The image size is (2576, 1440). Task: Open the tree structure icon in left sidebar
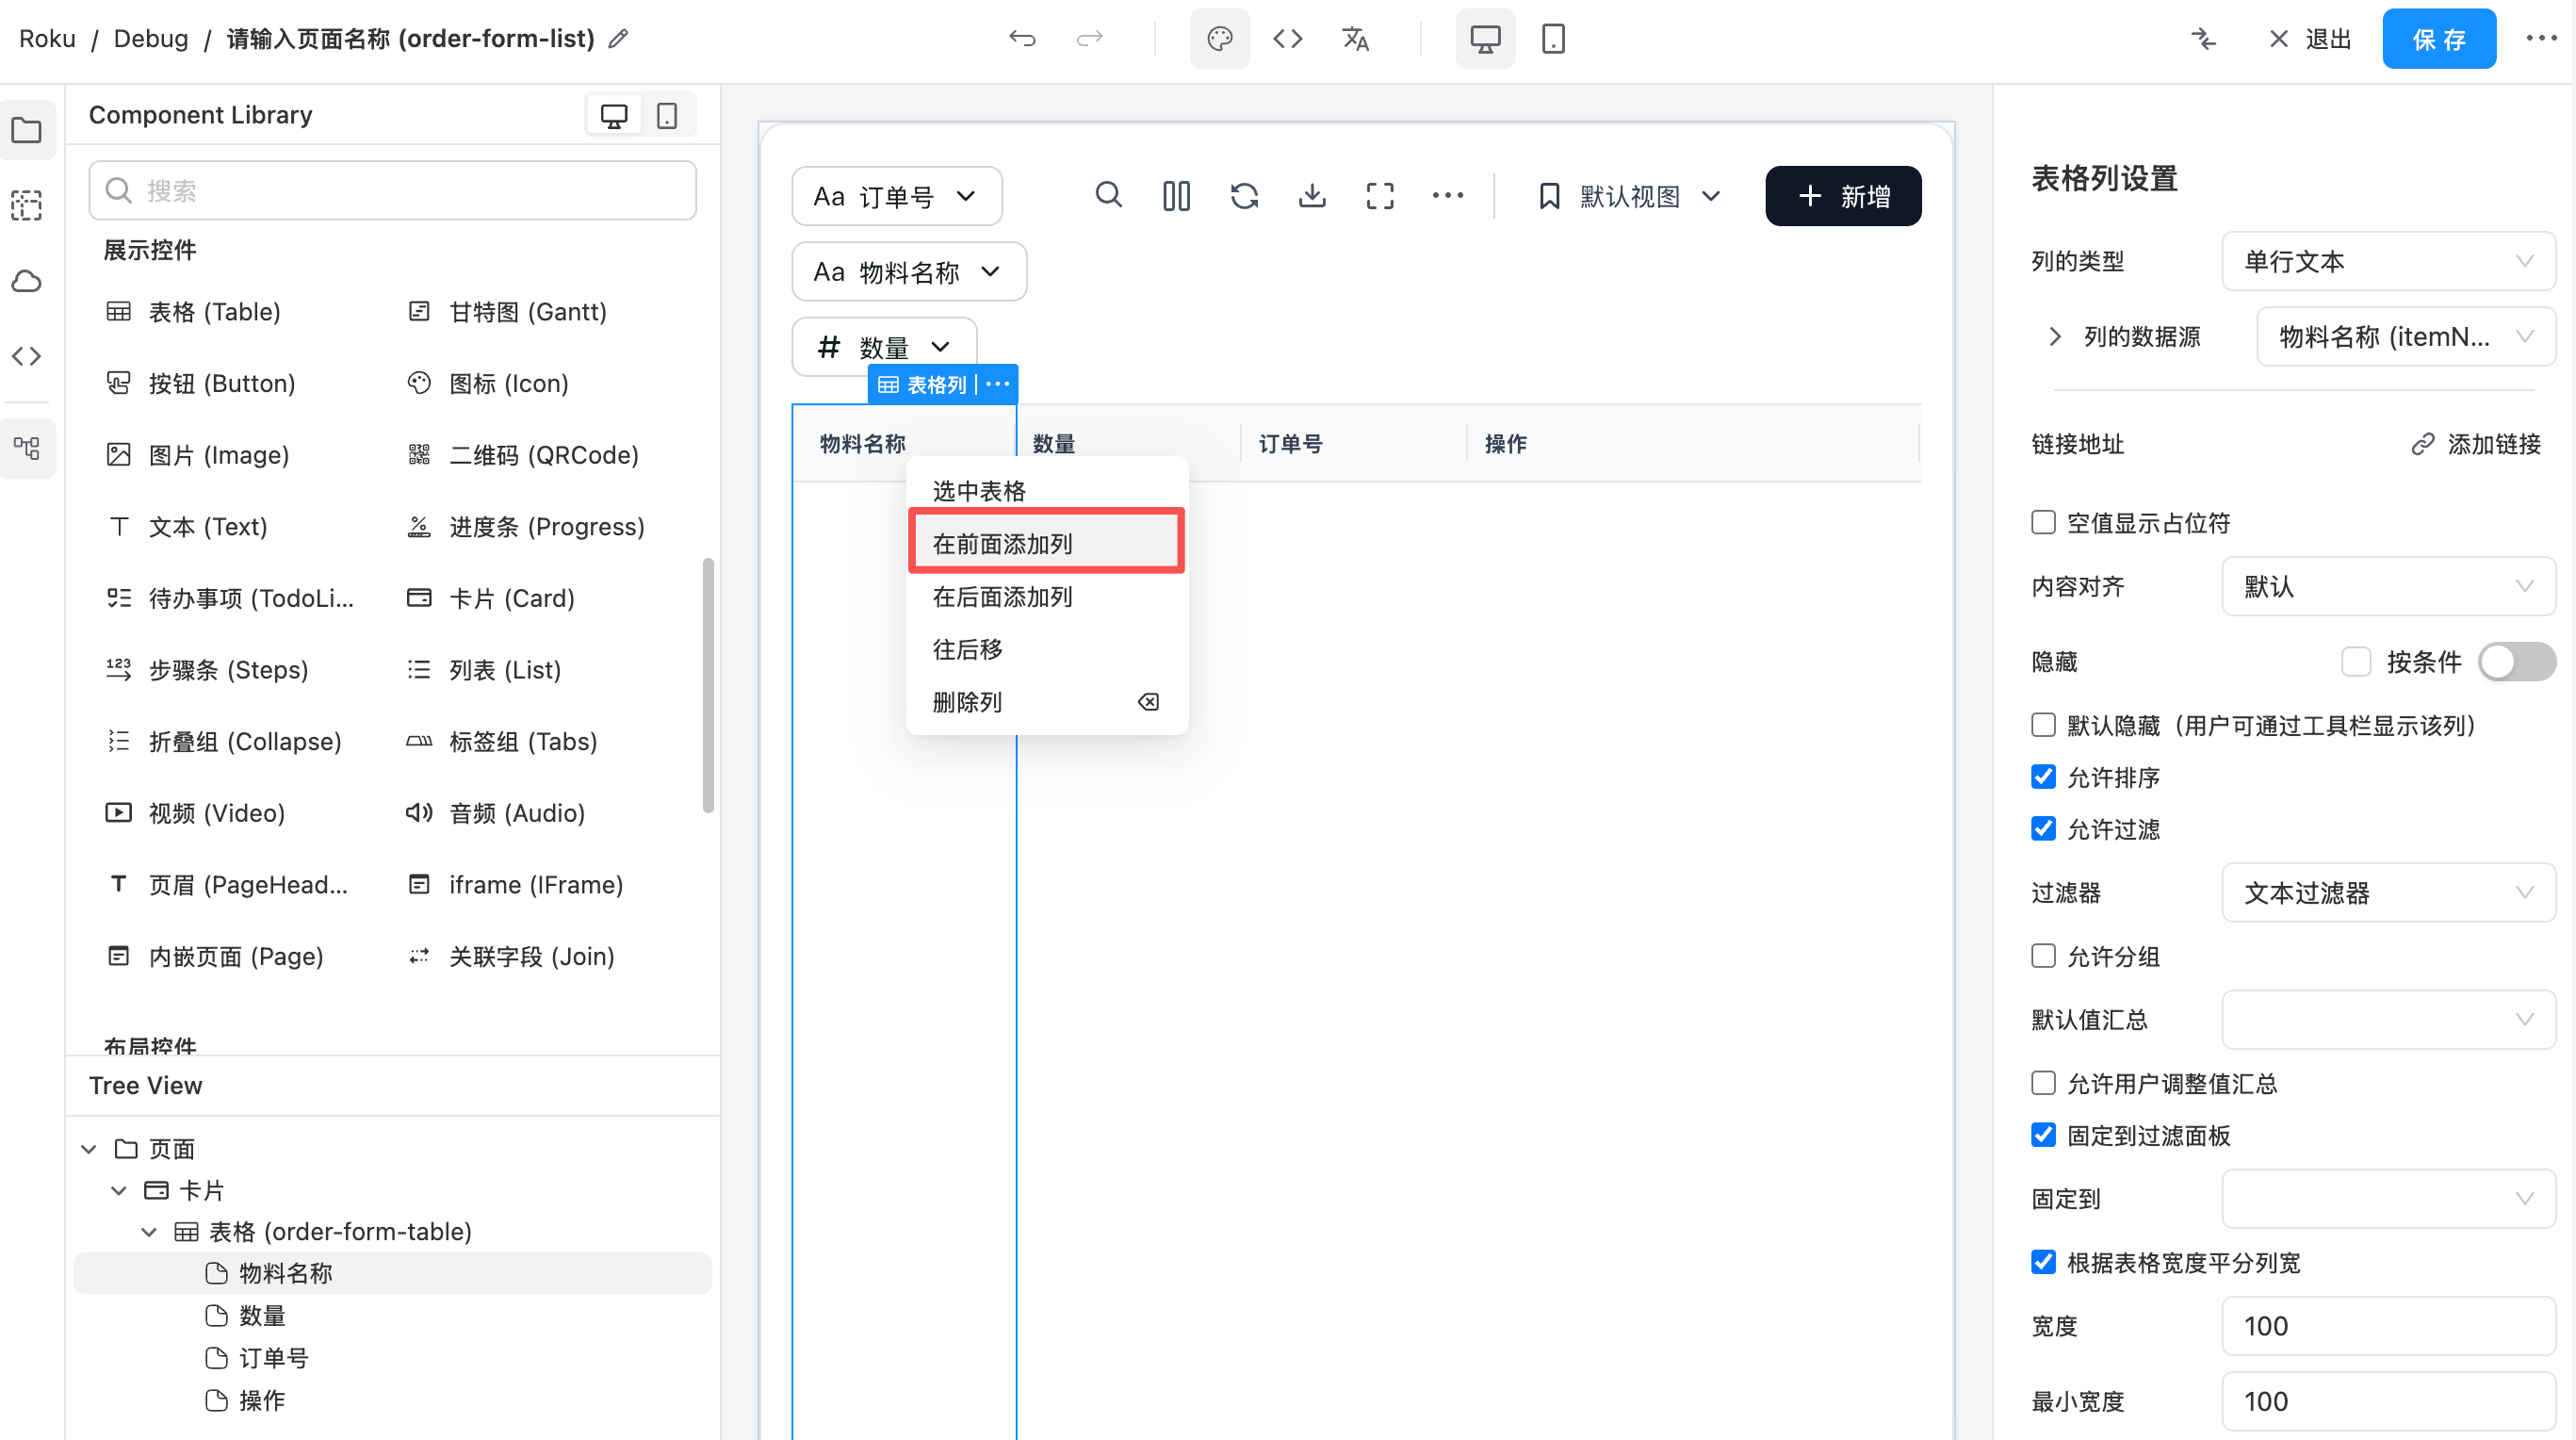(x=27, y=447)
